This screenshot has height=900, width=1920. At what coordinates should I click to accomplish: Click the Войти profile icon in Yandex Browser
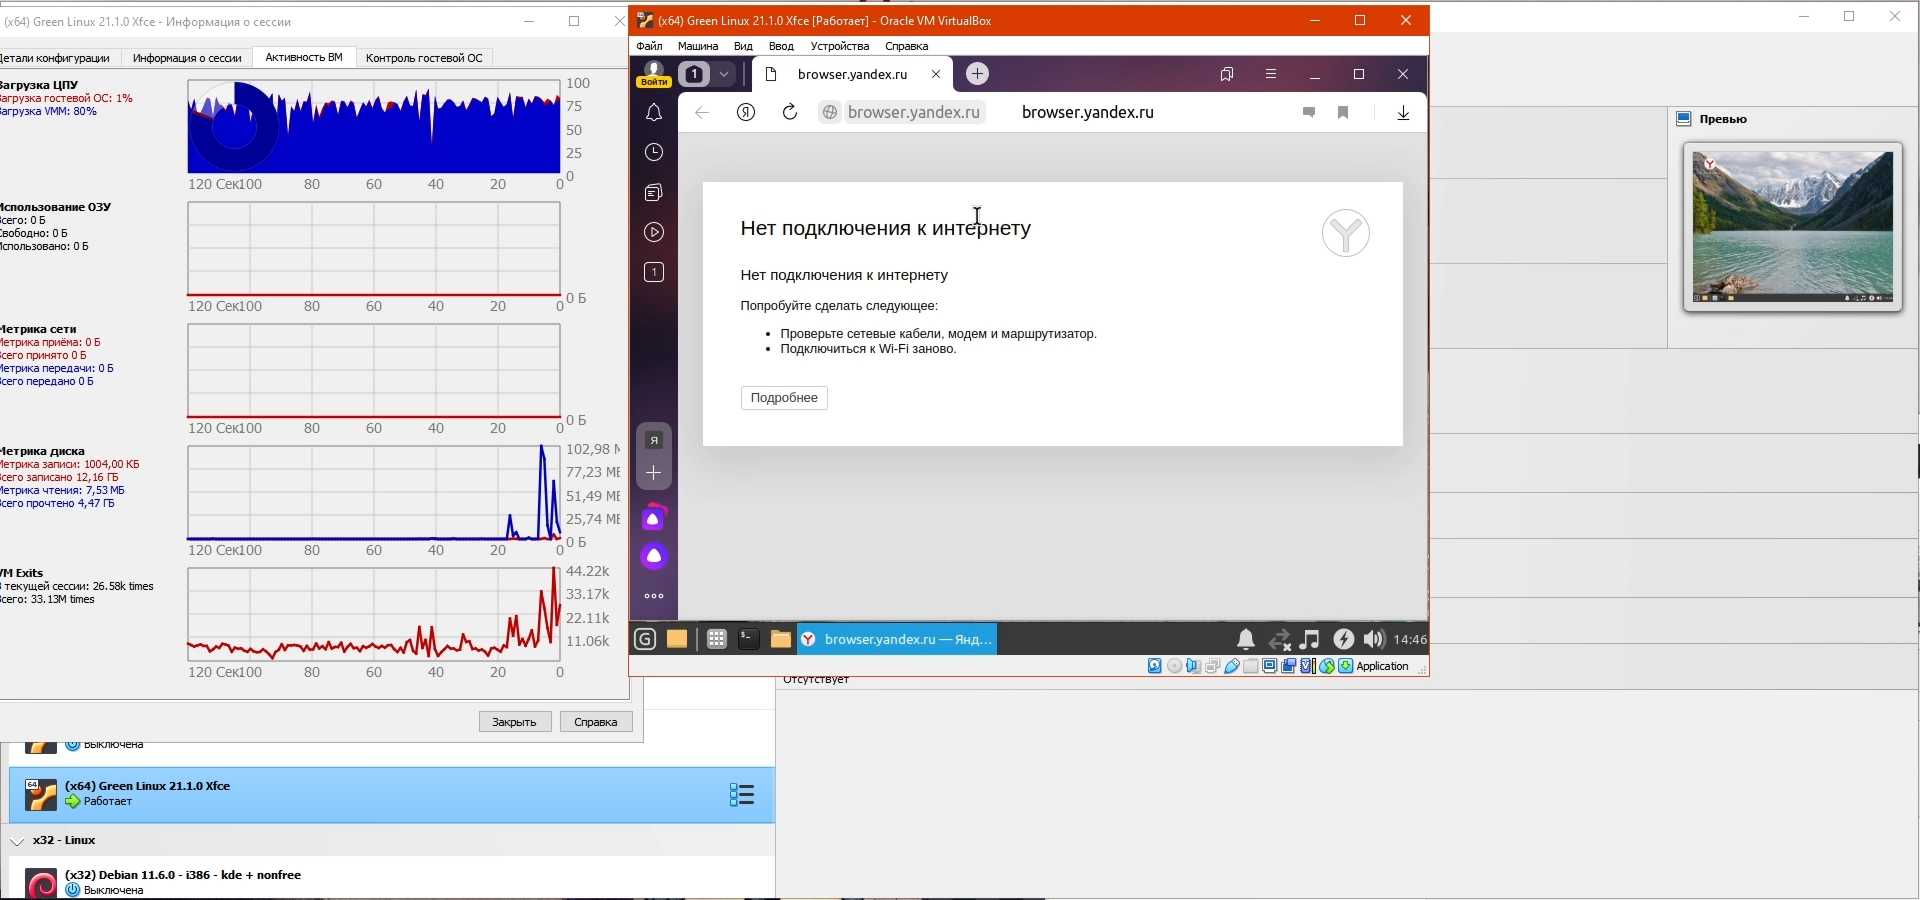[x=654, y=74]
